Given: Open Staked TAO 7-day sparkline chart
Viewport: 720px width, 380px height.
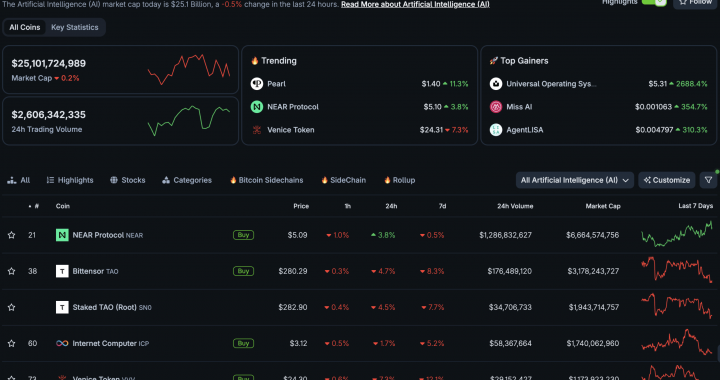Looking at the screenshot, I should coord(677,306).
